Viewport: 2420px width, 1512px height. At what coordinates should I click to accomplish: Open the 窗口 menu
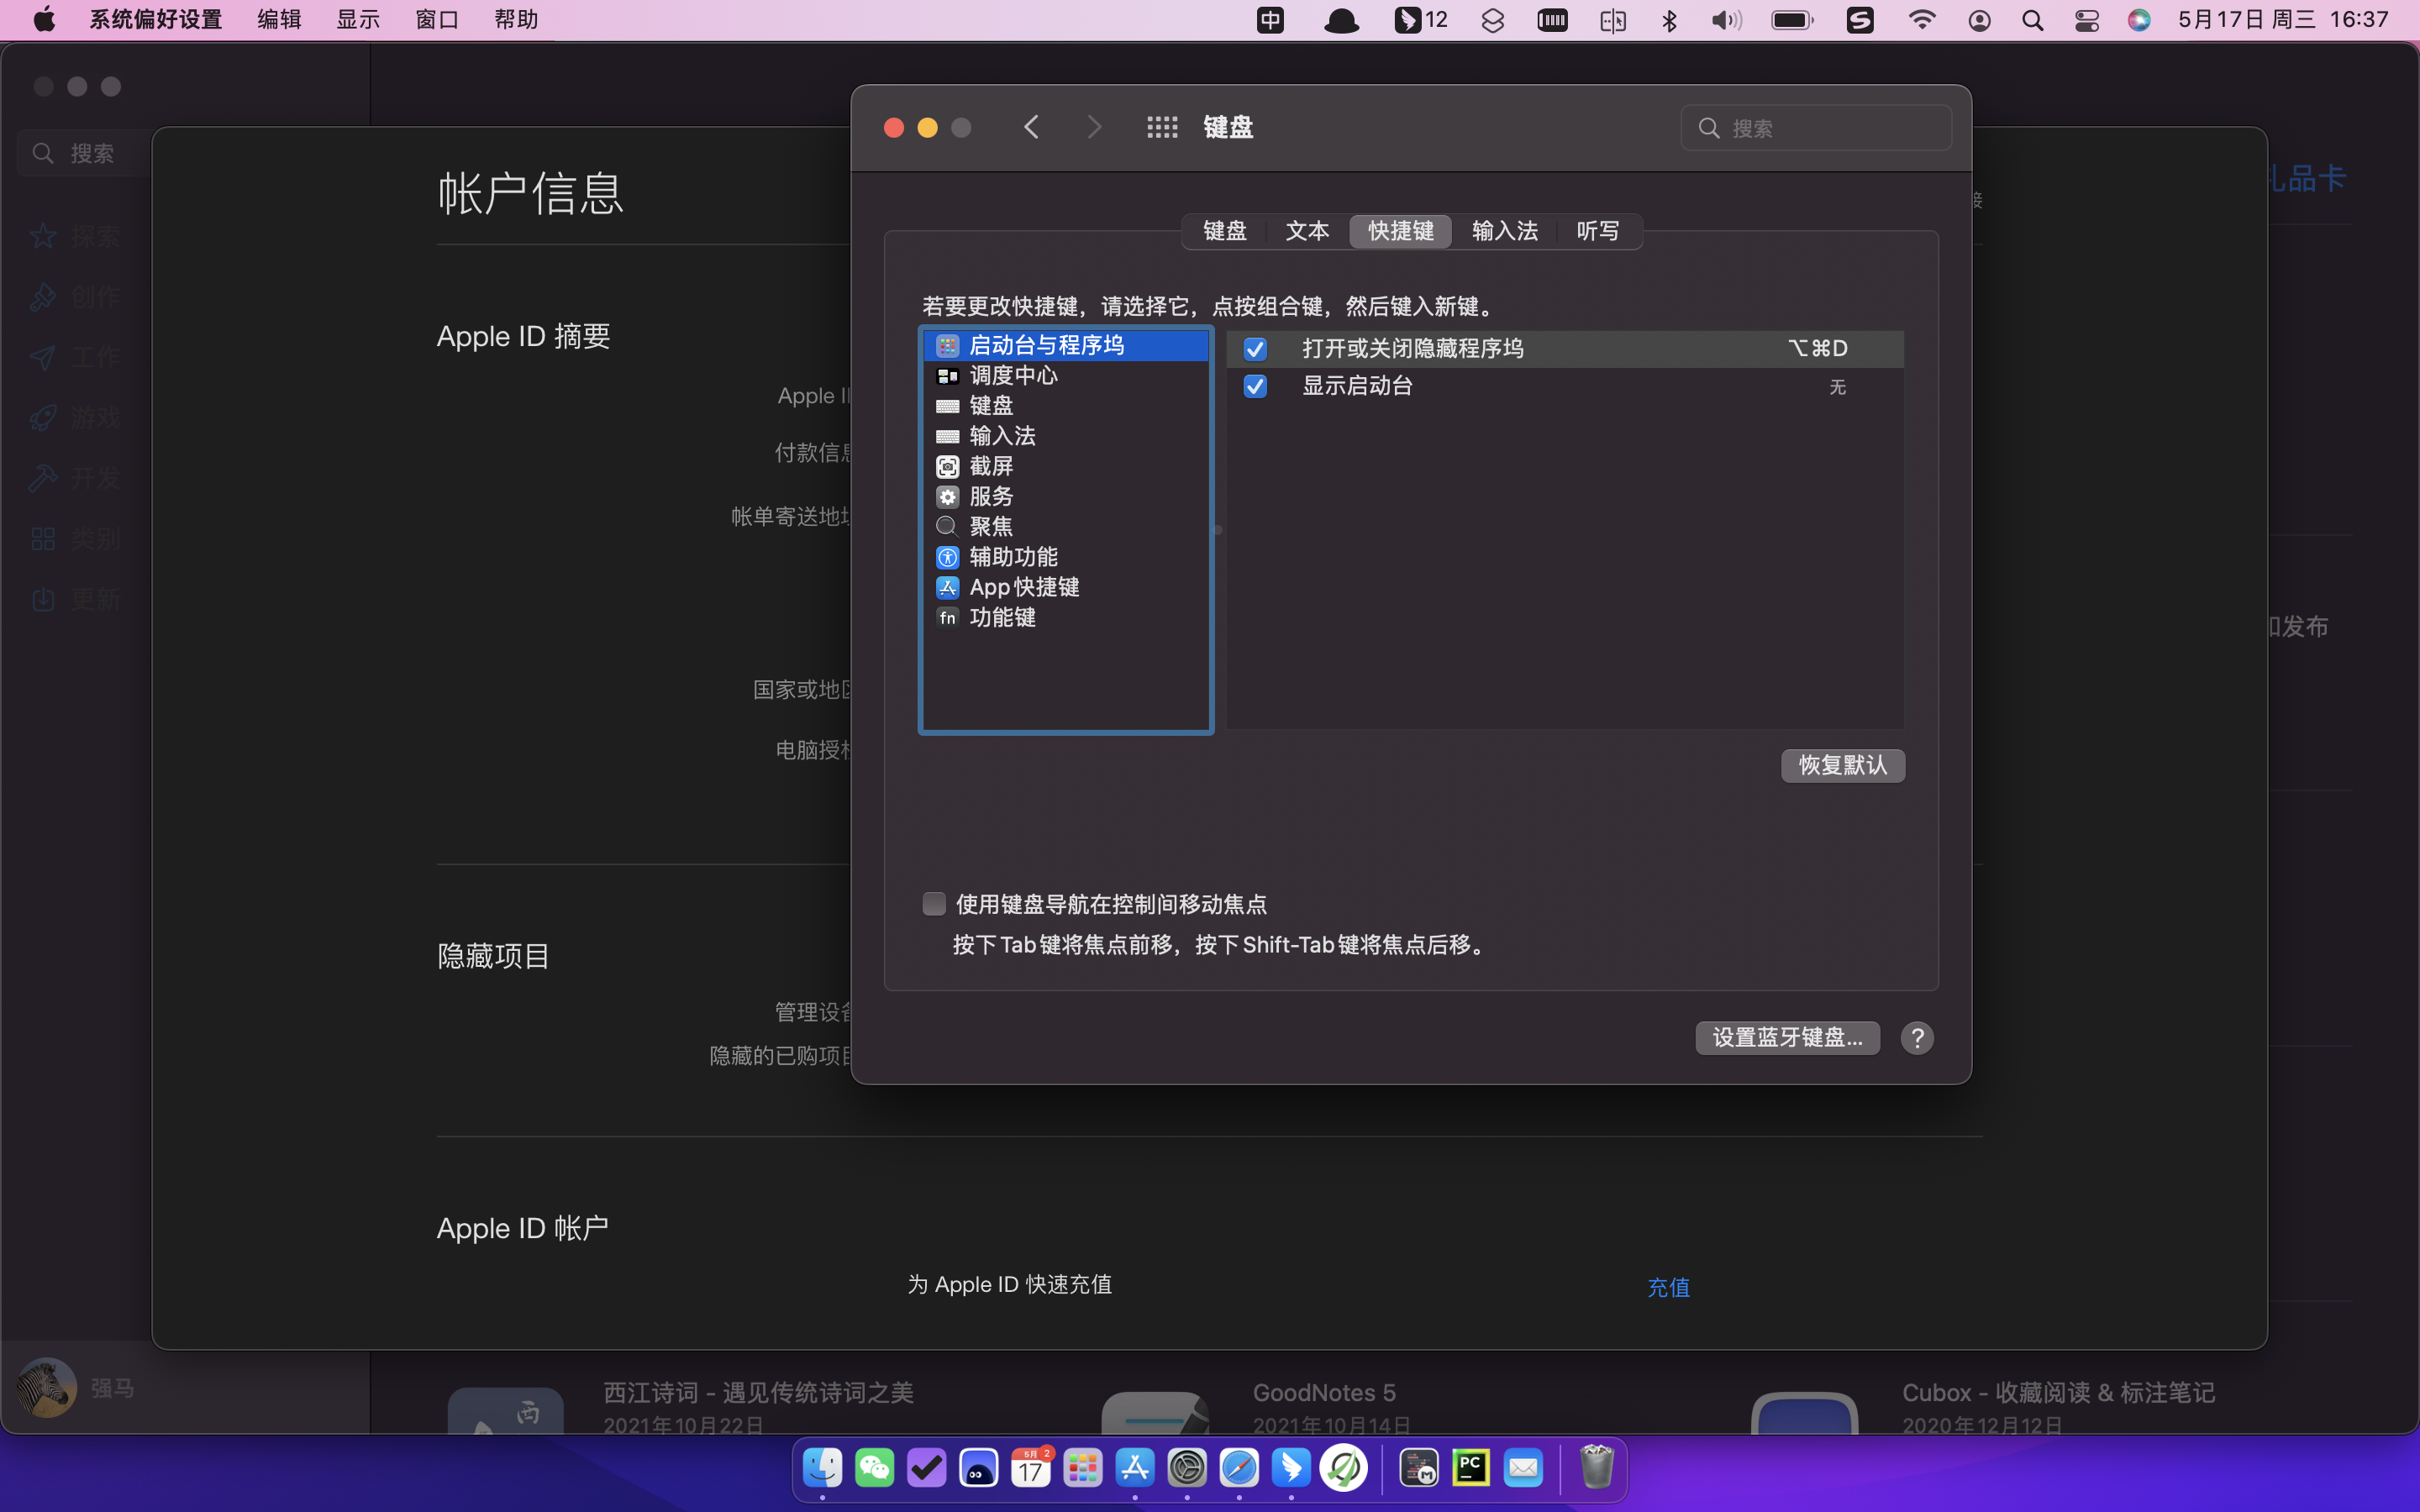click(437, 20)
